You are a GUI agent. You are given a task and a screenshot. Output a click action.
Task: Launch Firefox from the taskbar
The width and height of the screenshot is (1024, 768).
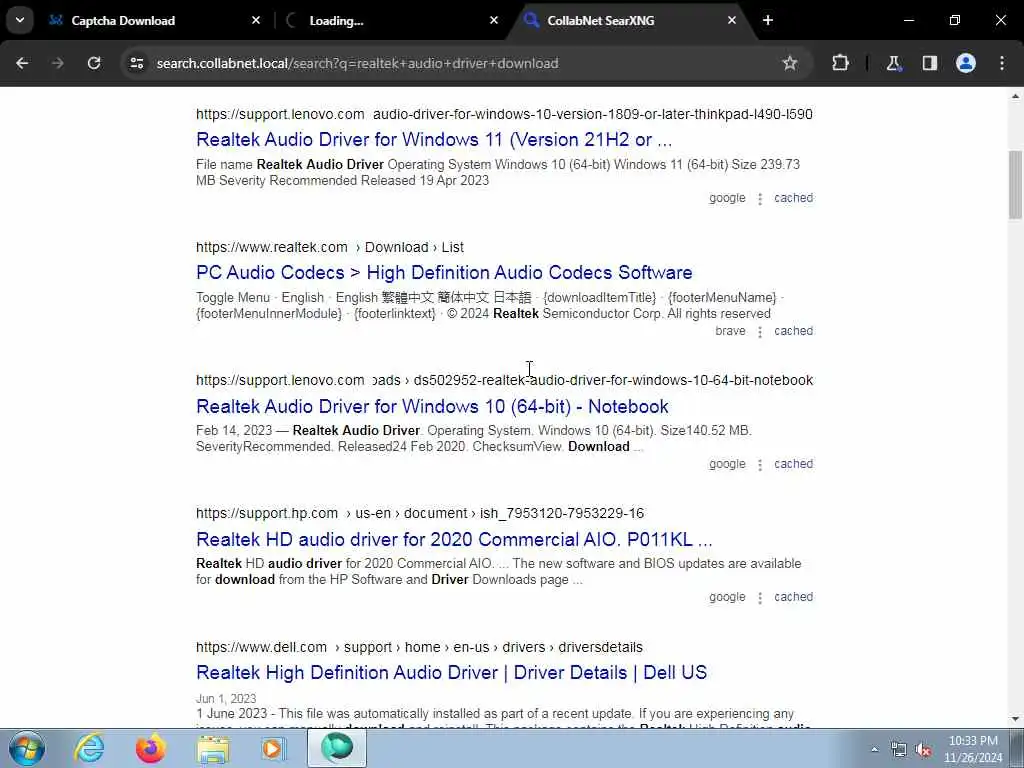tap(150, 748)
